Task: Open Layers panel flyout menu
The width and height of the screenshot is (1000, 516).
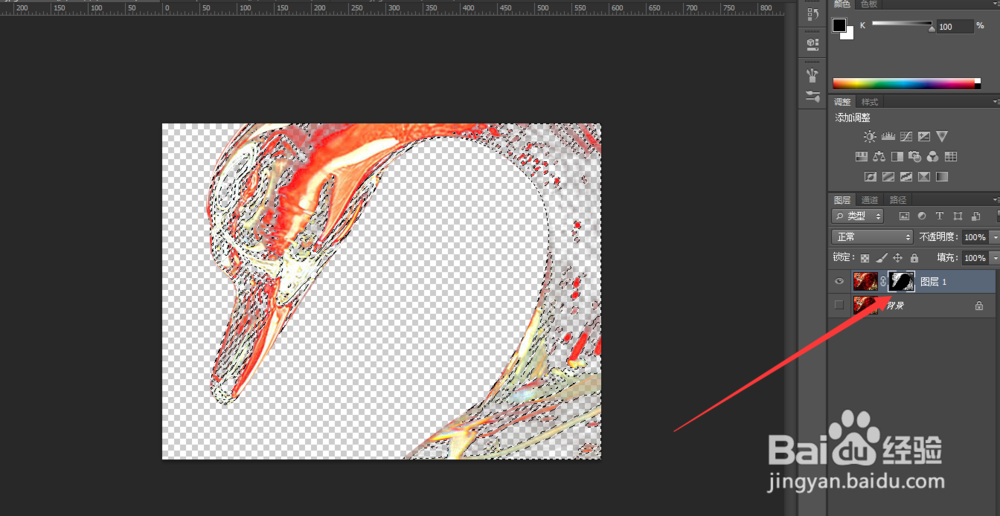Action: point(996,200)
